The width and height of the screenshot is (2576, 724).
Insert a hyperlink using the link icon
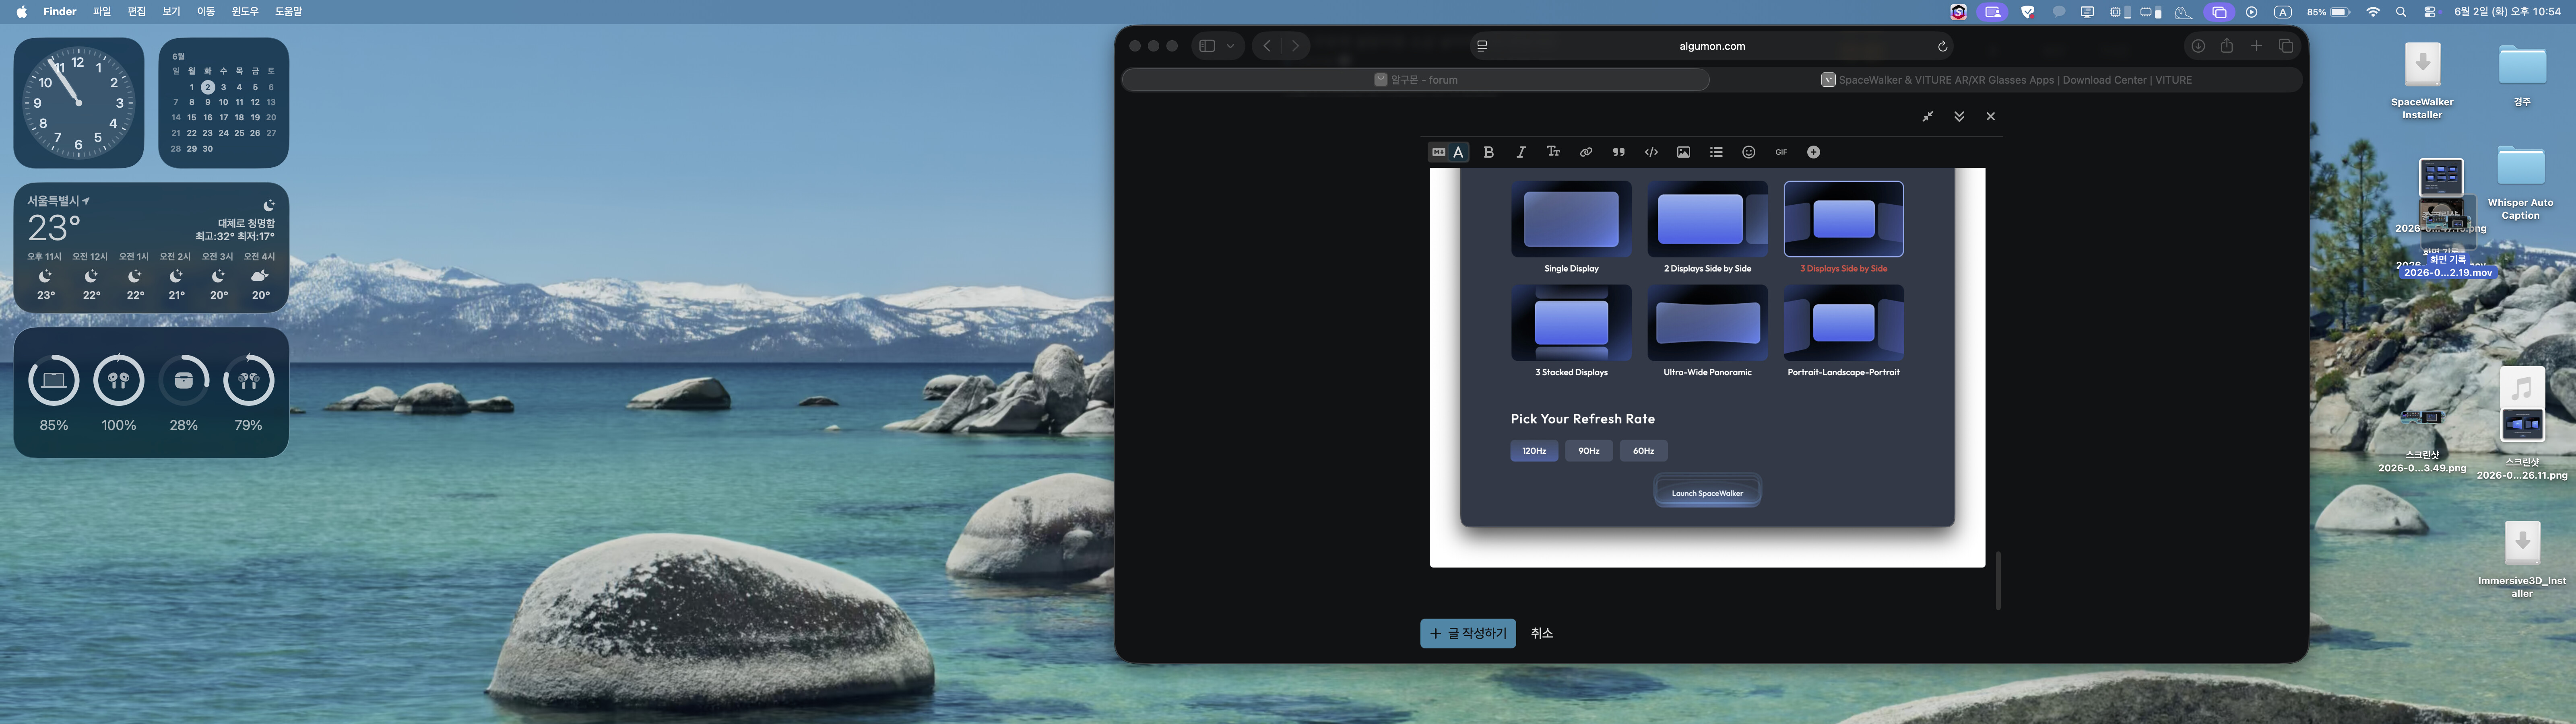pyautogui.click(x=1586, y=152)
